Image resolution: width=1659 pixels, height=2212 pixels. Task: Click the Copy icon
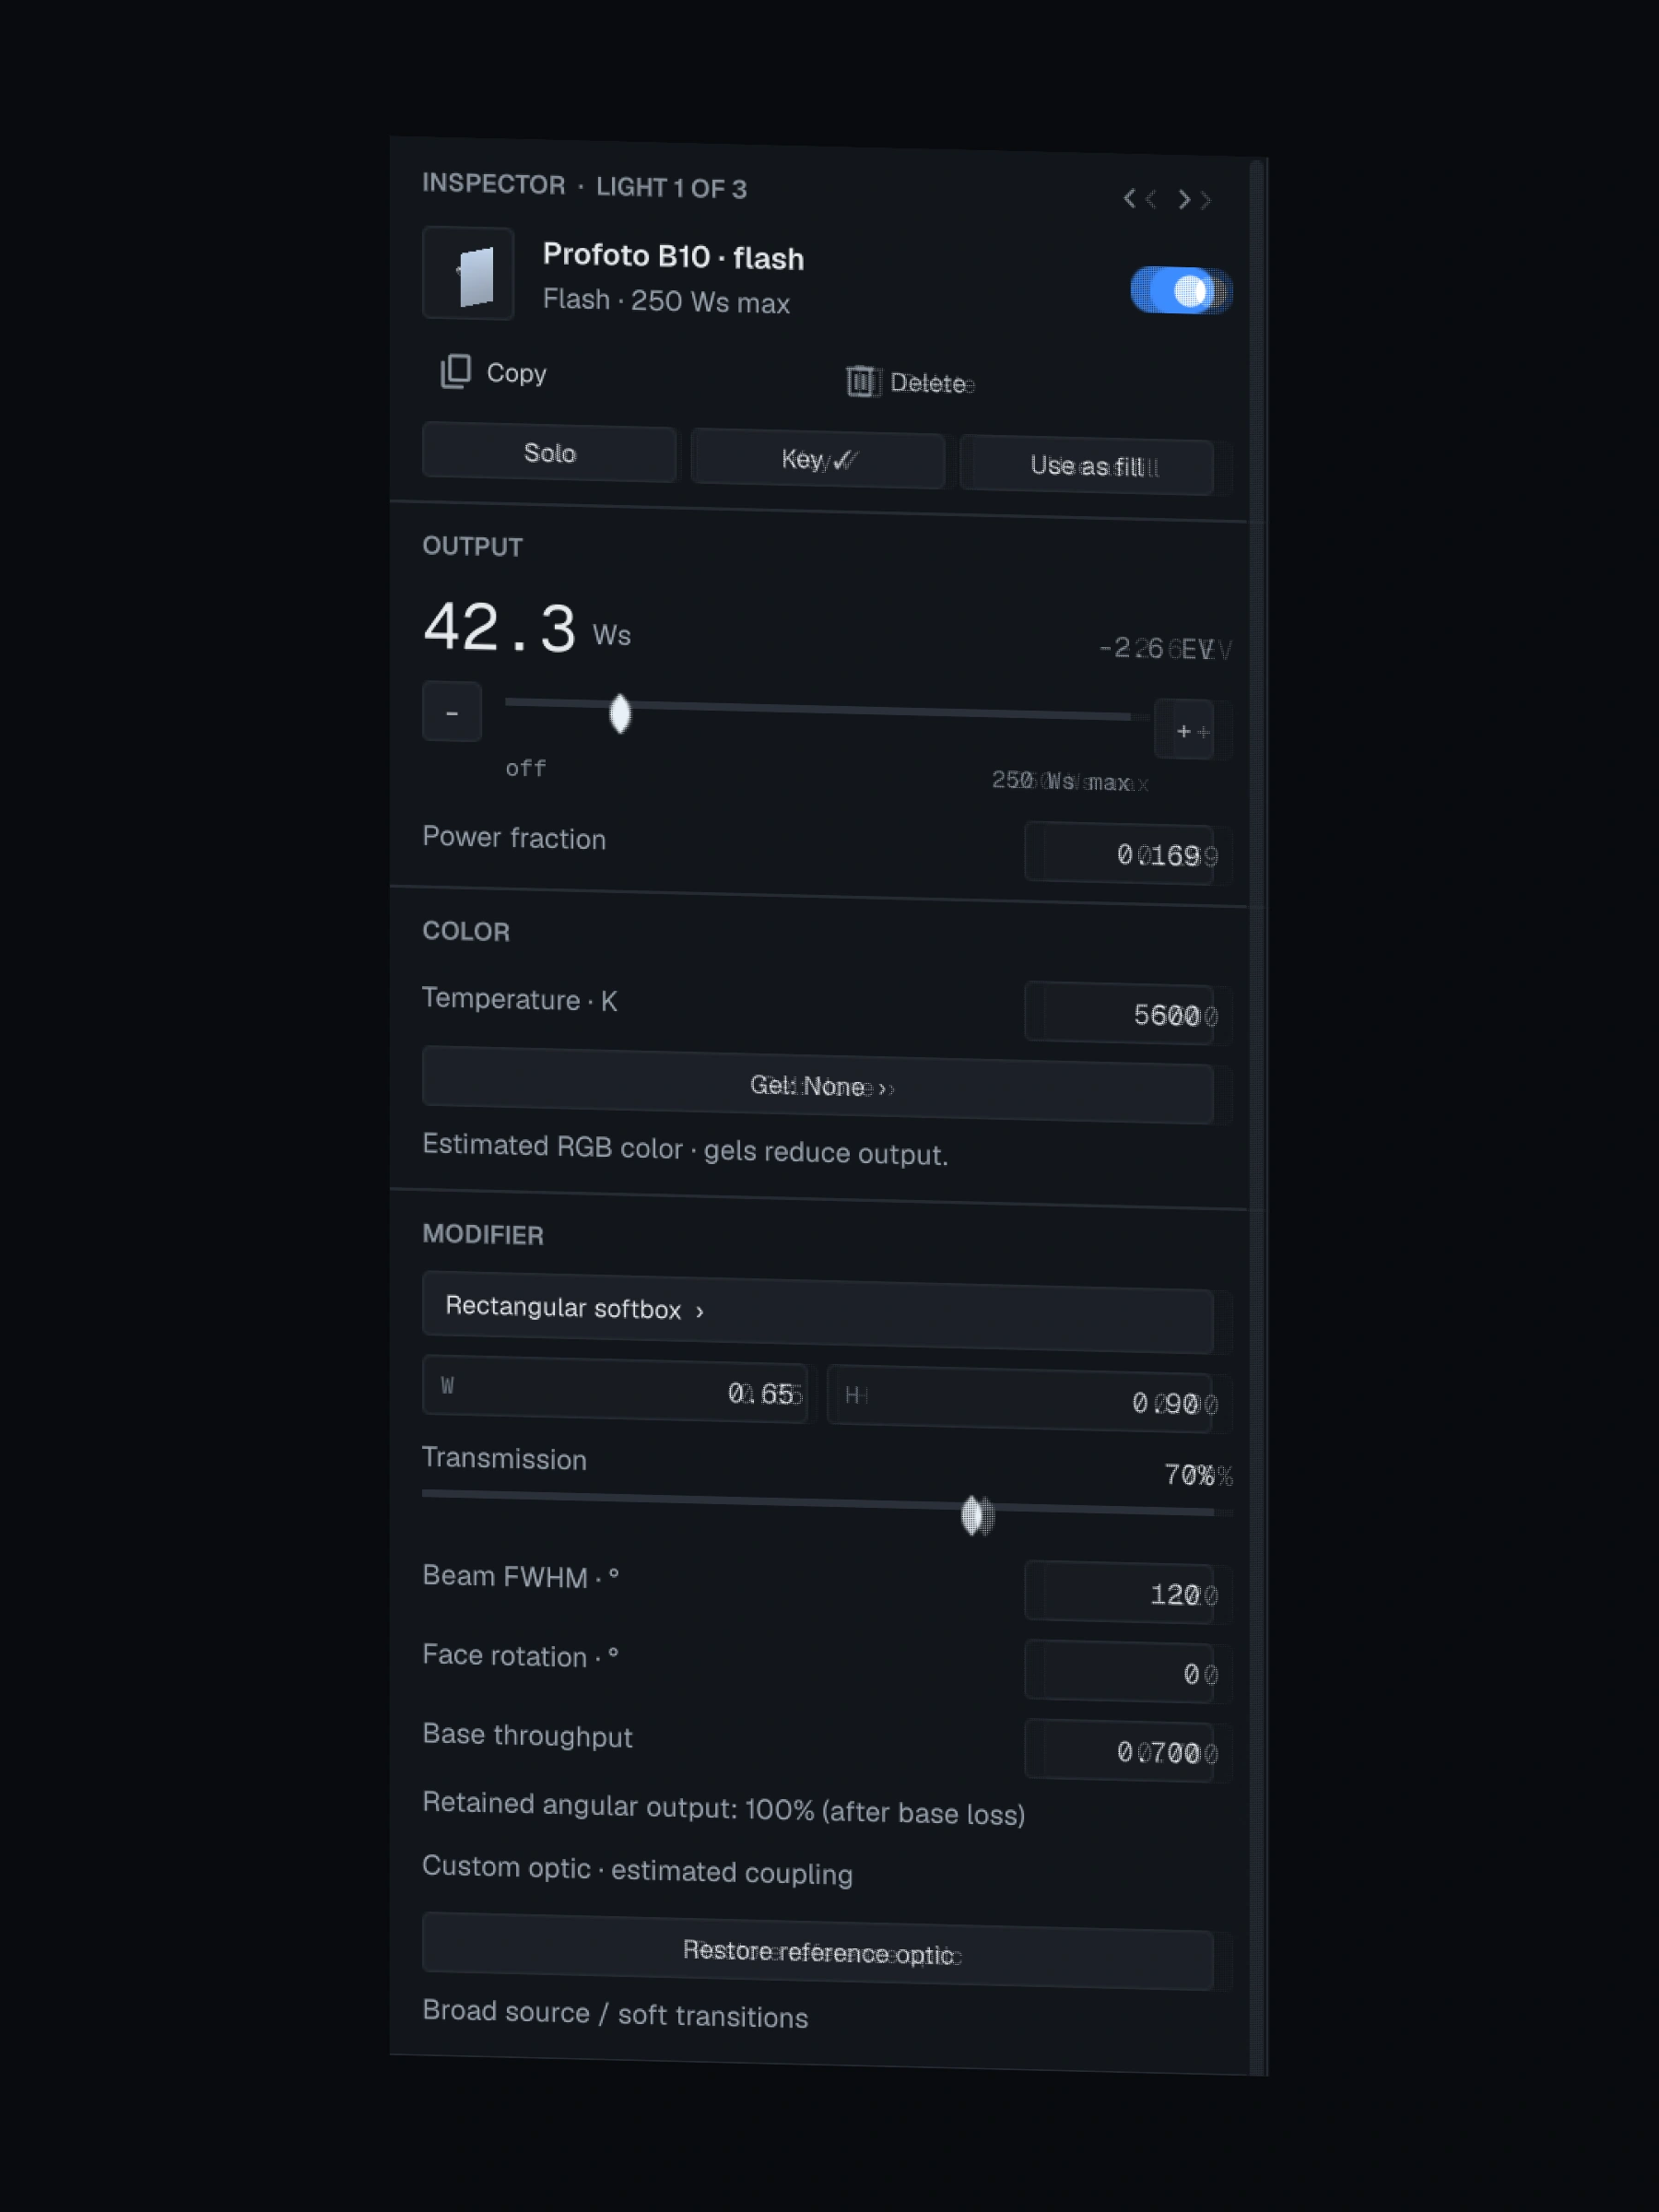(x=456, y=371)
